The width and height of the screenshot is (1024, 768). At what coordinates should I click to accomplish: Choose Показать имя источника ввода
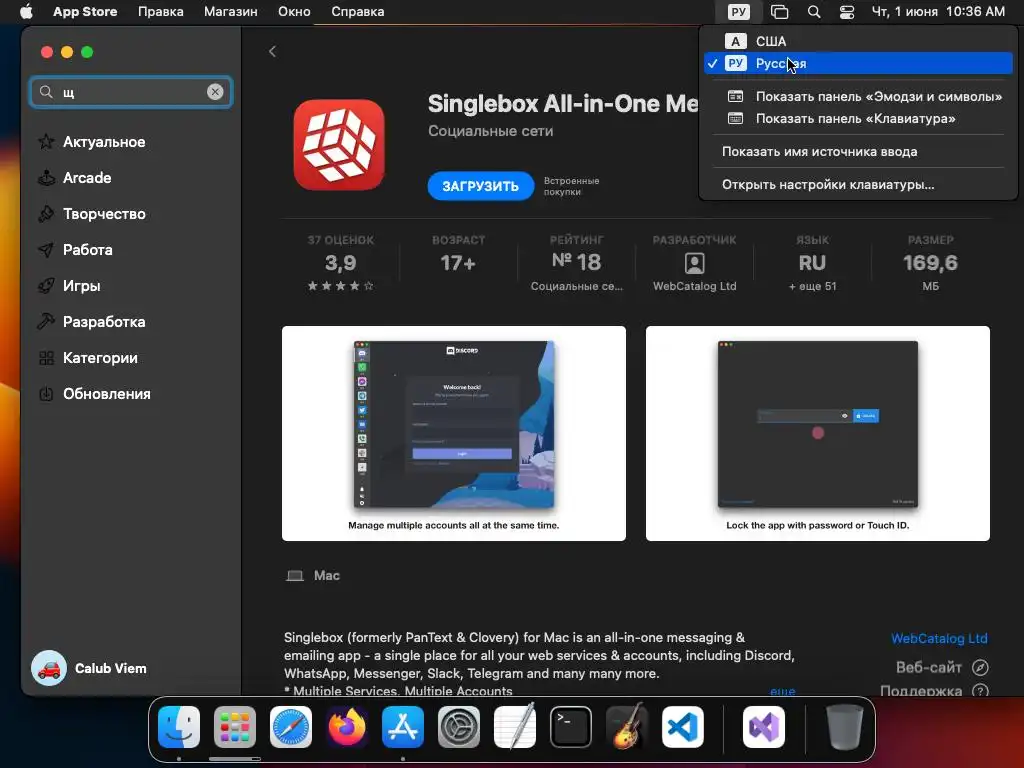pos(858,152)
